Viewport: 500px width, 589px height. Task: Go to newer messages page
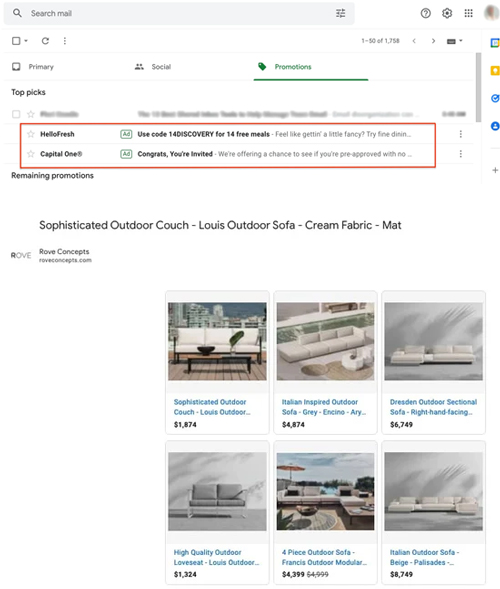(414, 41)
